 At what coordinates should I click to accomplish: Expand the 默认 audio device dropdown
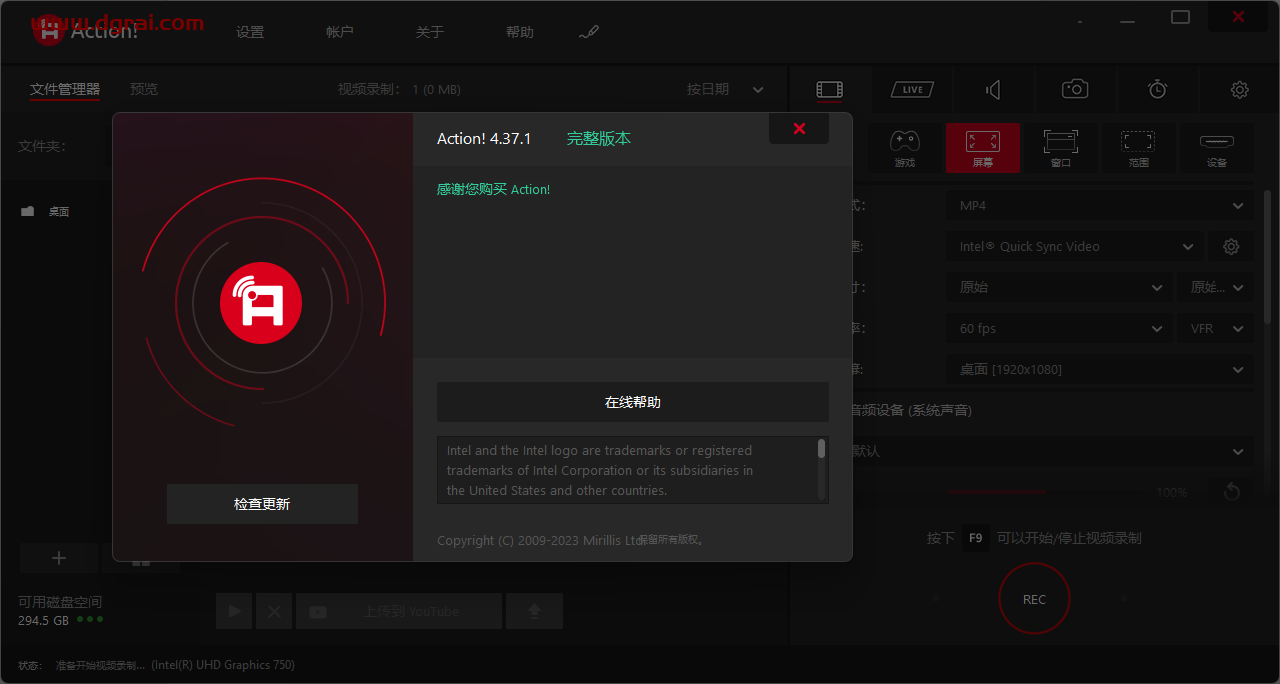pos(1052,452)
